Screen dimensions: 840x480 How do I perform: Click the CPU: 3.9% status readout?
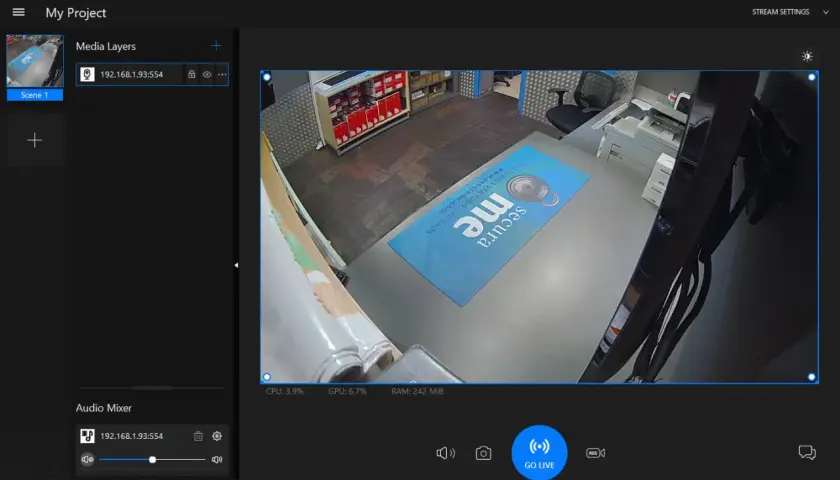[284, 392]
